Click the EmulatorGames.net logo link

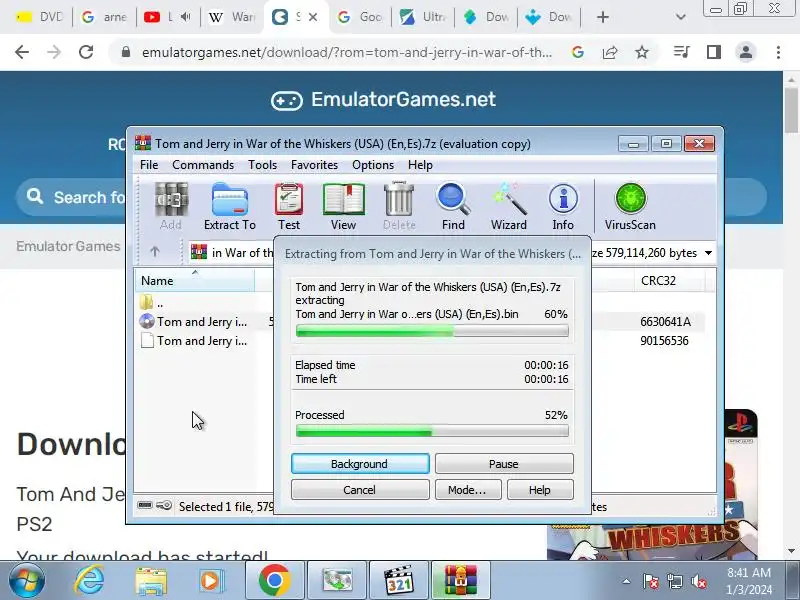(x=383, y=99)
